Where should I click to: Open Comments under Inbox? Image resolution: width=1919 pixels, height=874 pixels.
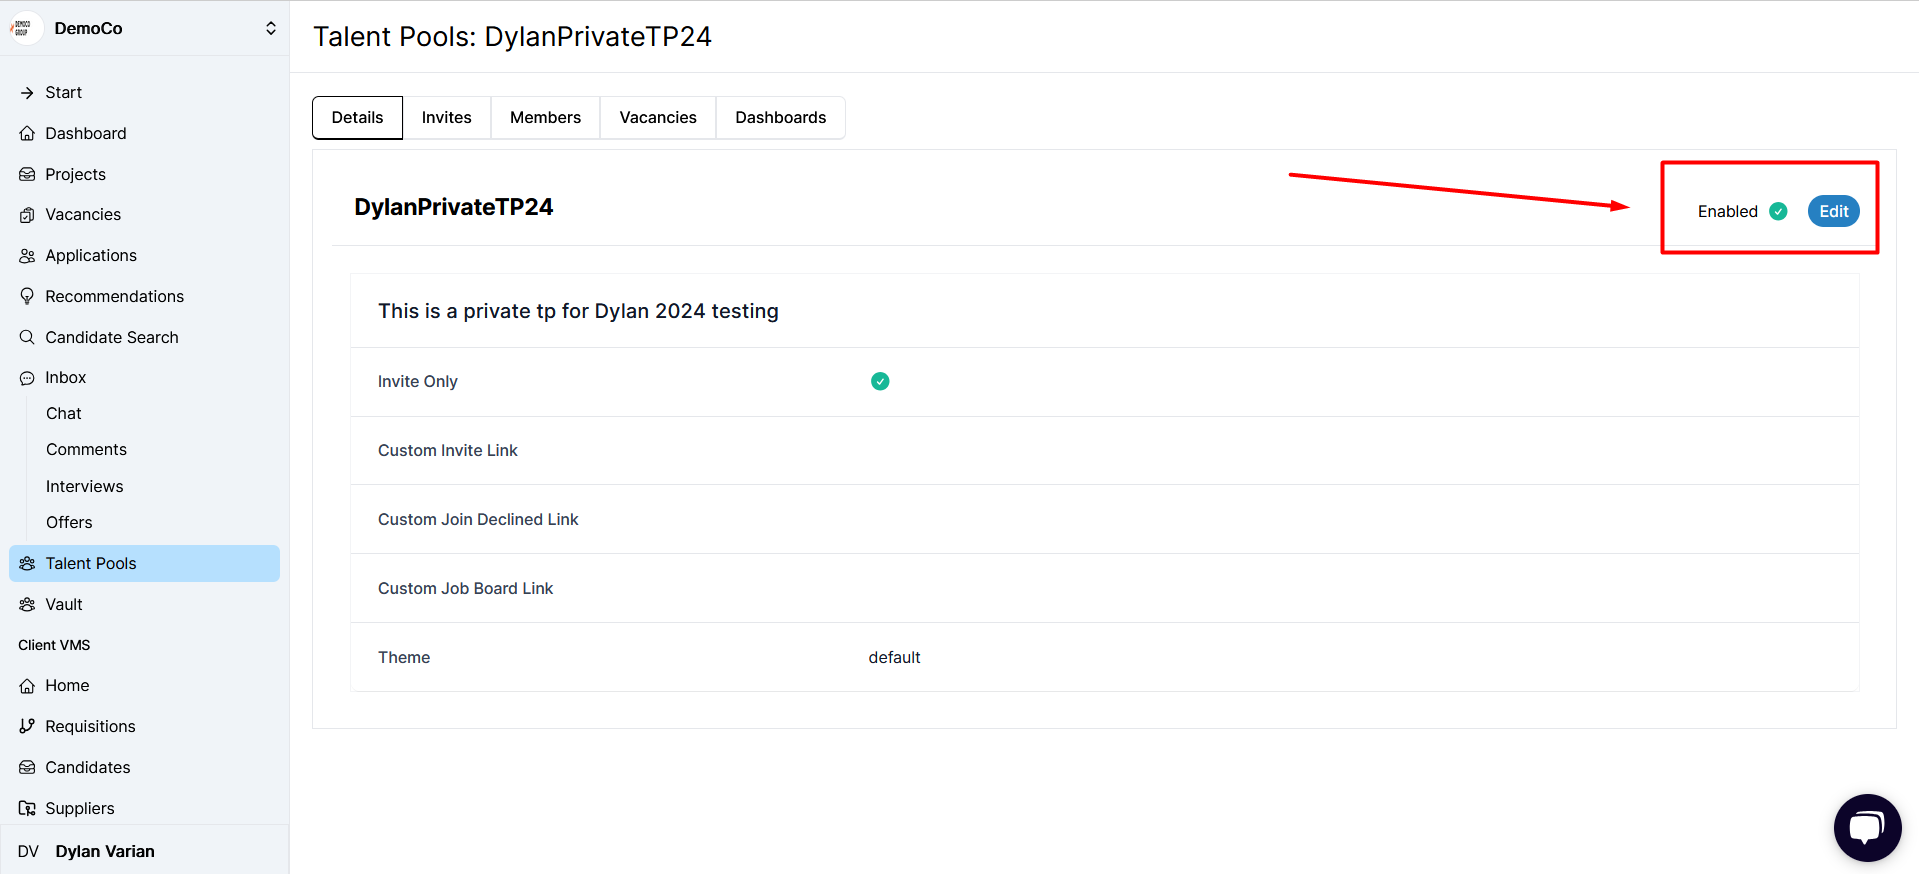click(86, 450)
